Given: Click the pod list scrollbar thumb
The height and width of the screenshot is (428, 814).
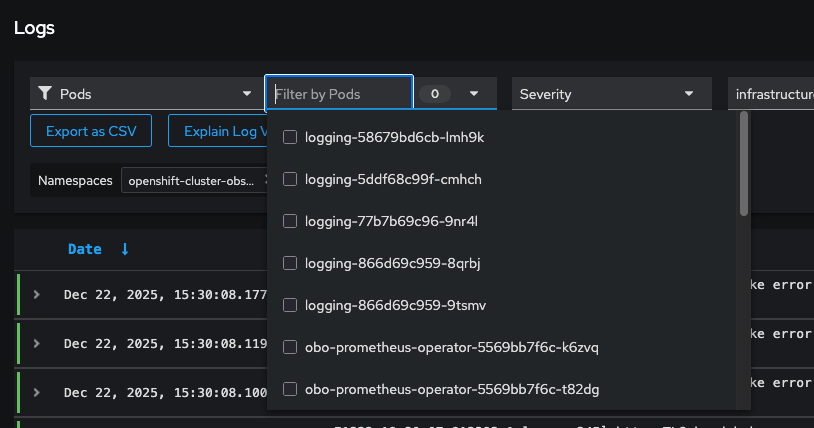Looking at the screenshot, I should (743, 163).
